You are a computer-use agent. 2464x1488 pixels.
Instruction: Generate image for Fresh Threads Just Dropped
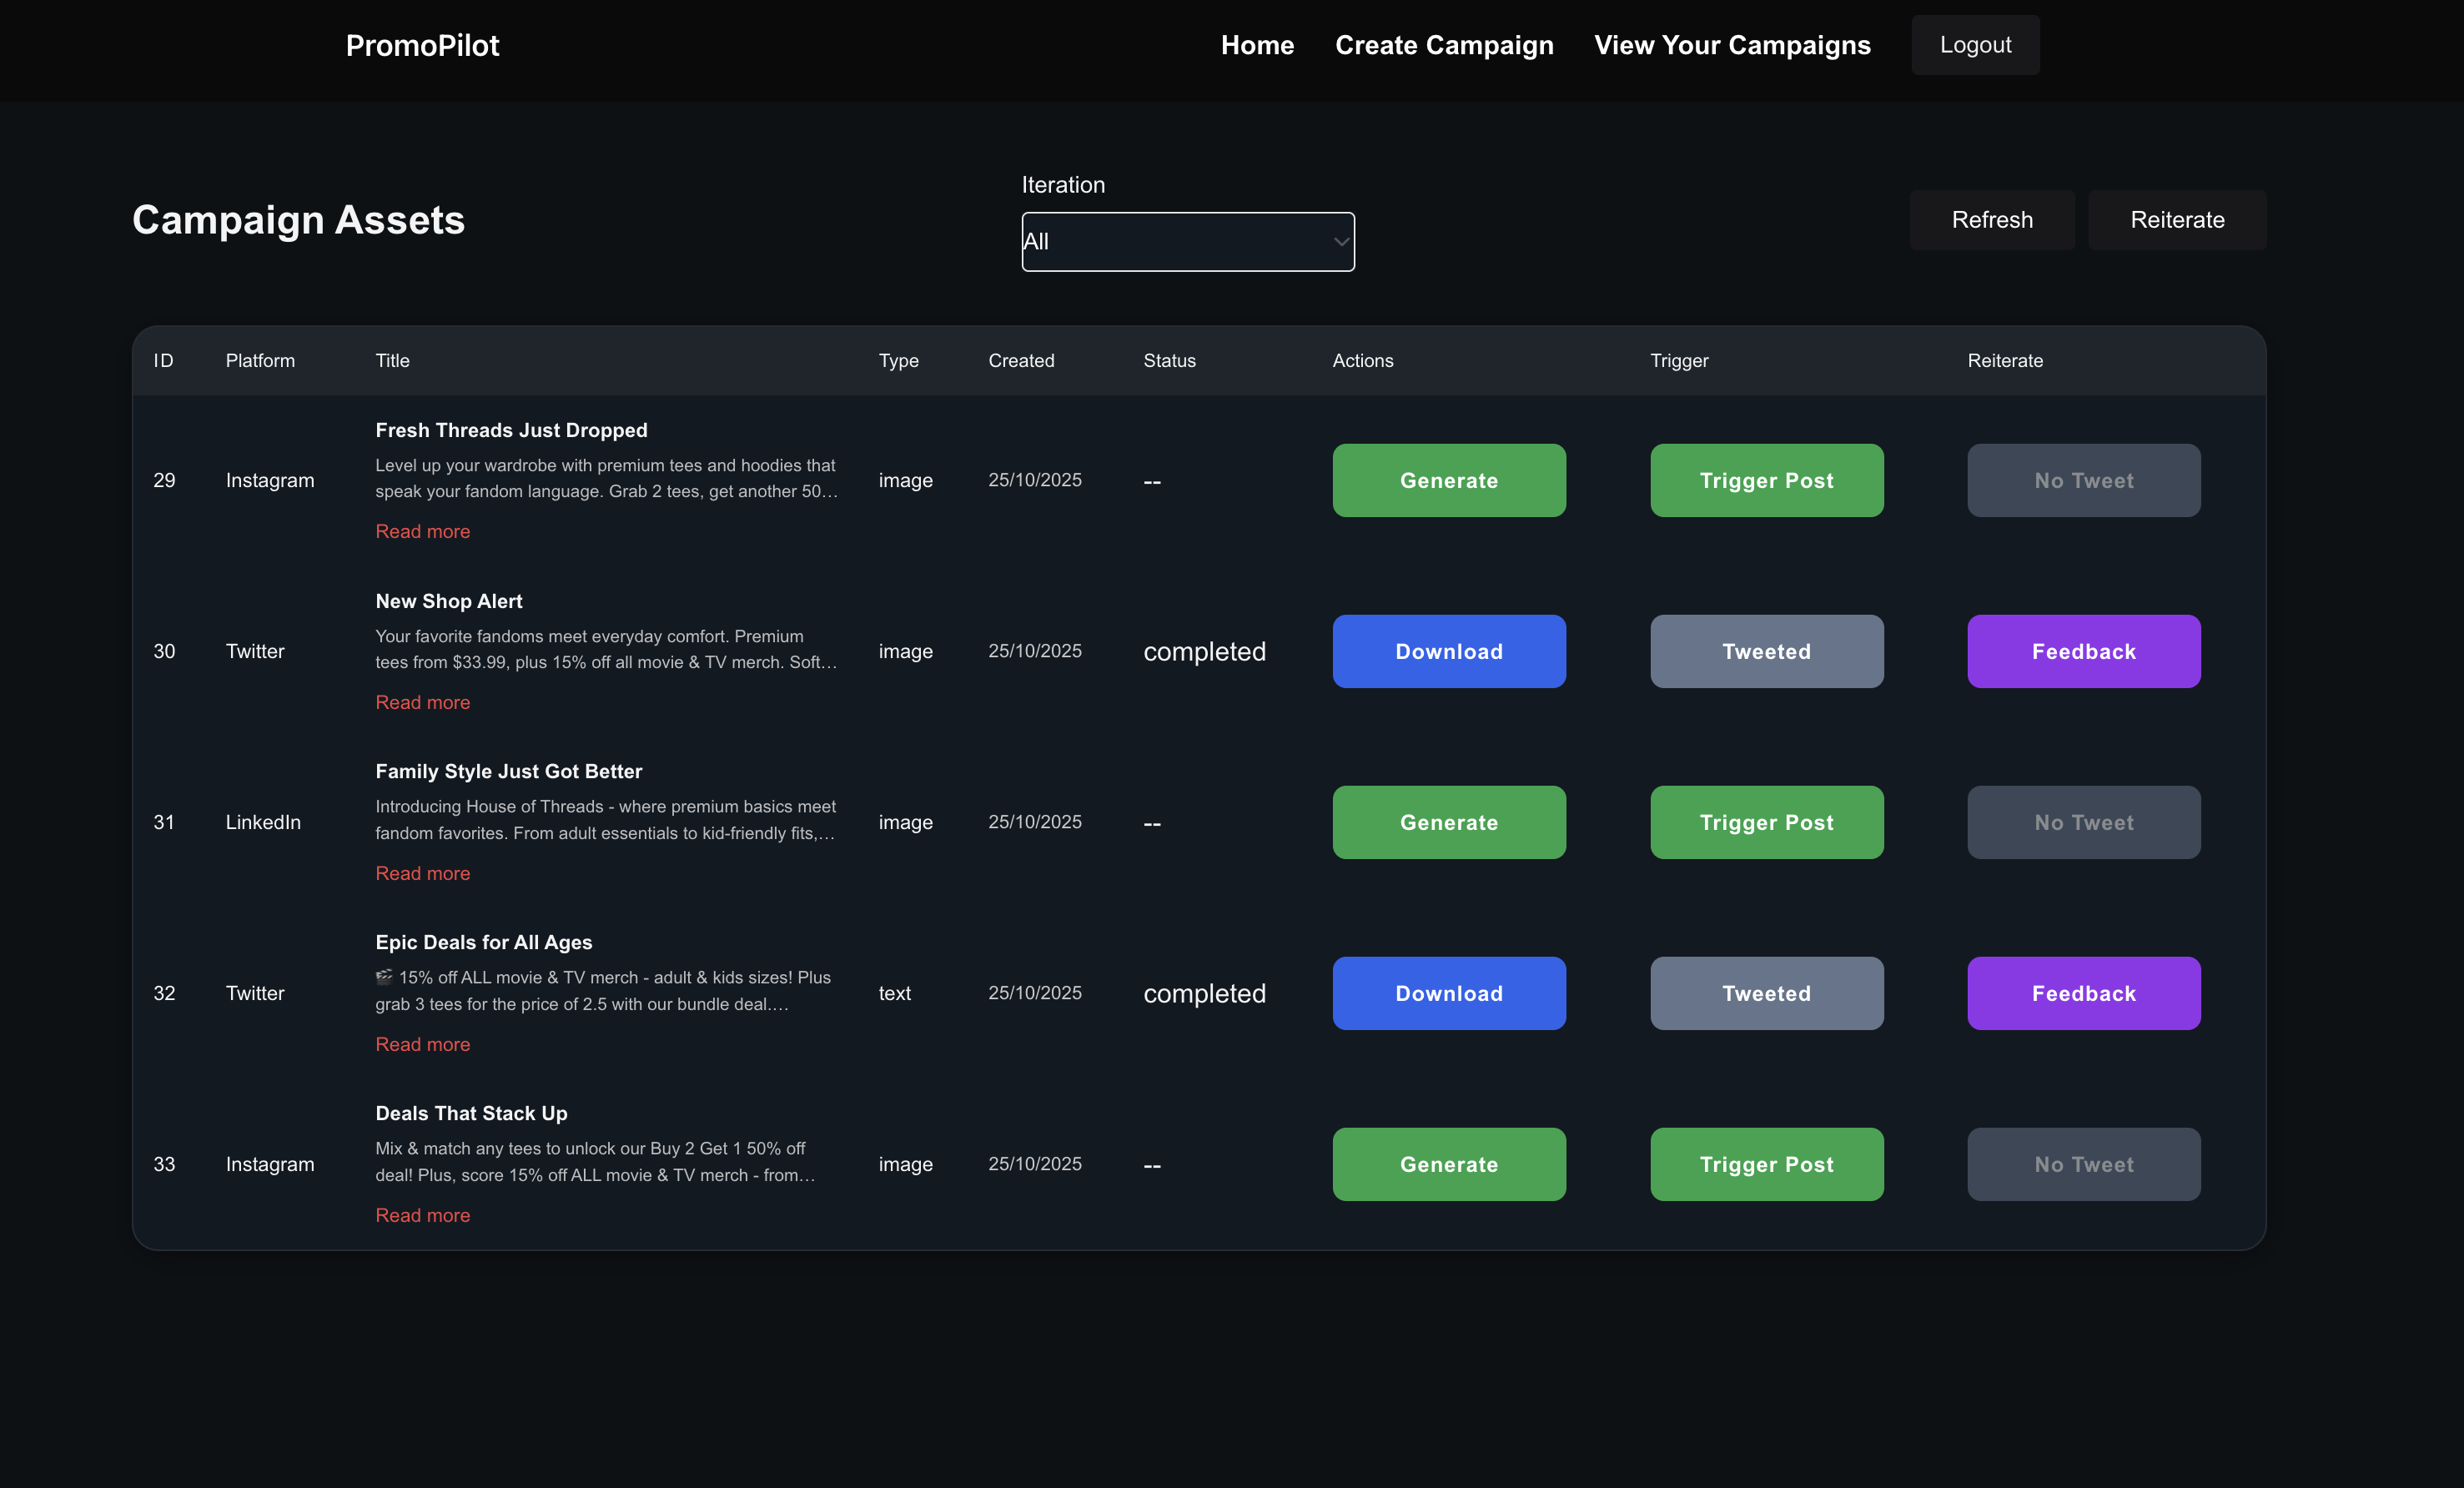point(1449,480)
